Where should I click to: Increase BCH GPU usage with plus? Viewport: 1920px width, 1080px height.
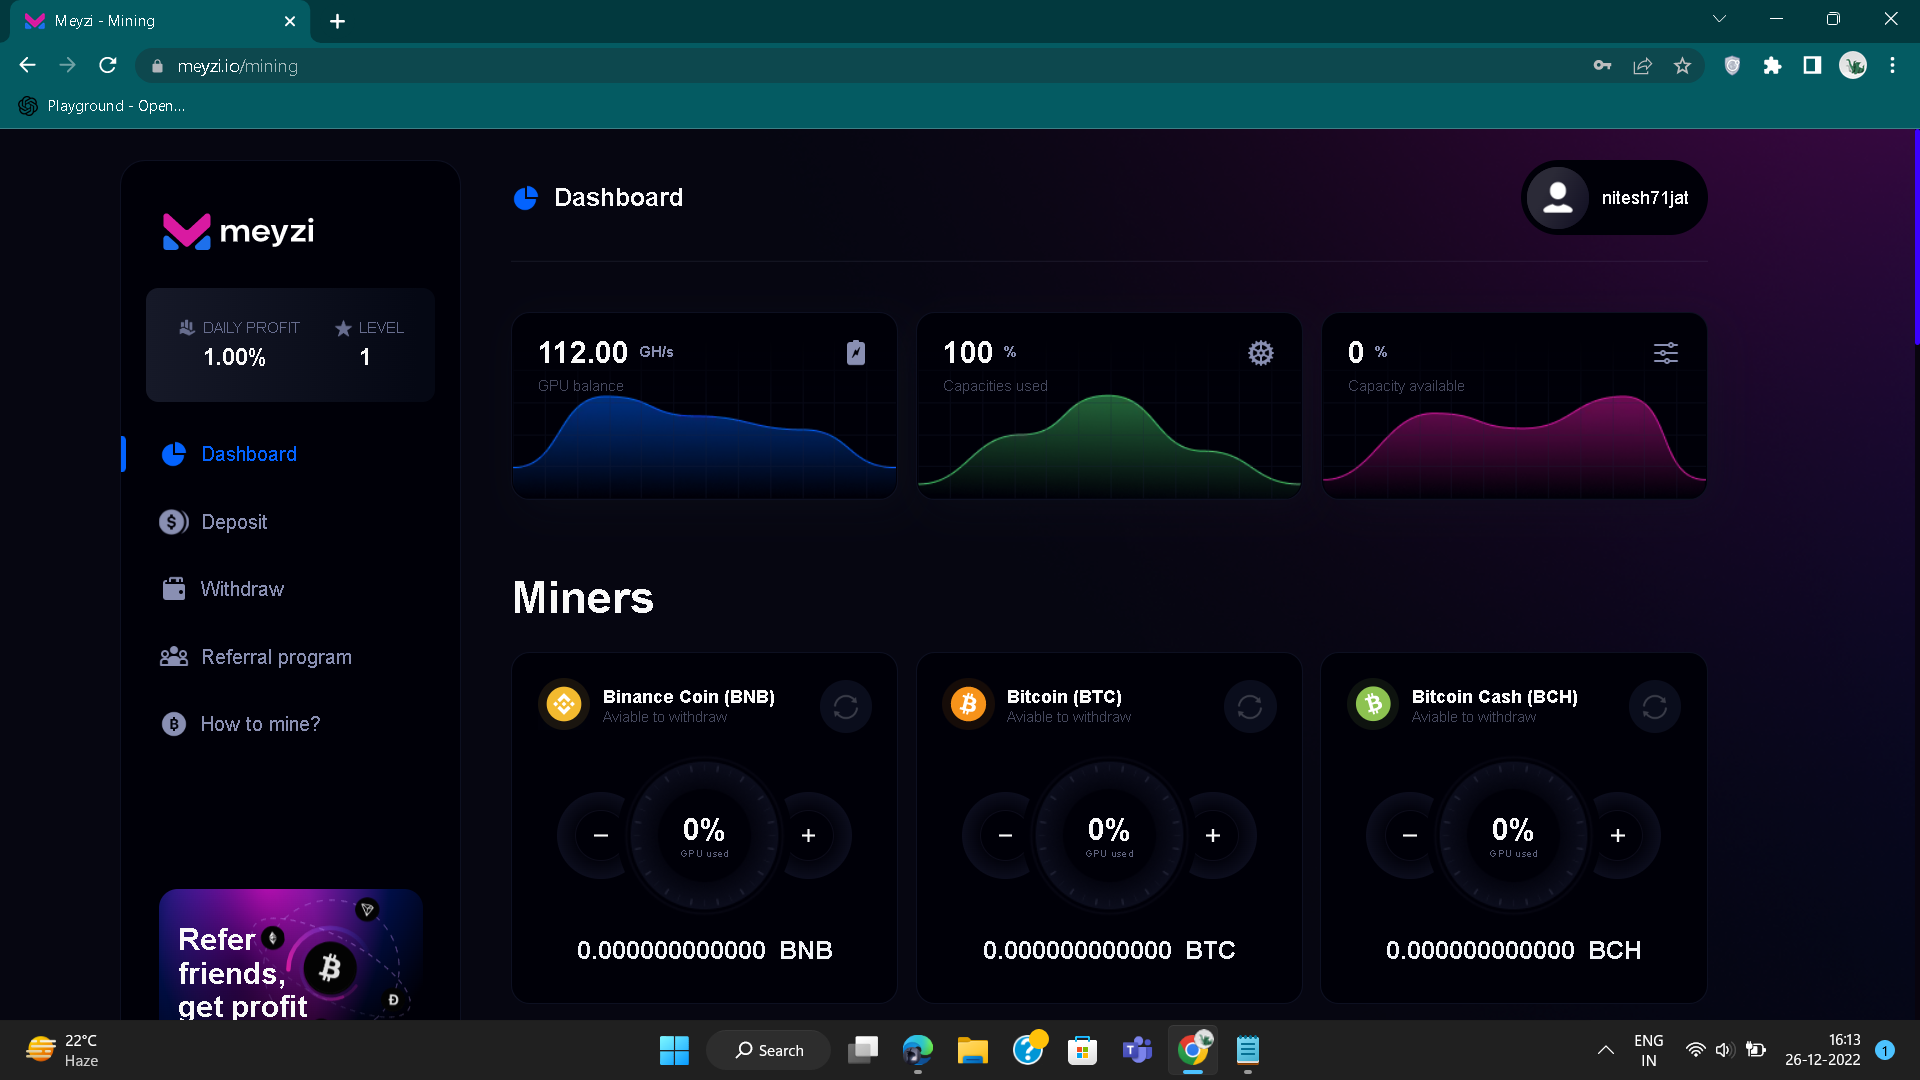[1617, 835]
